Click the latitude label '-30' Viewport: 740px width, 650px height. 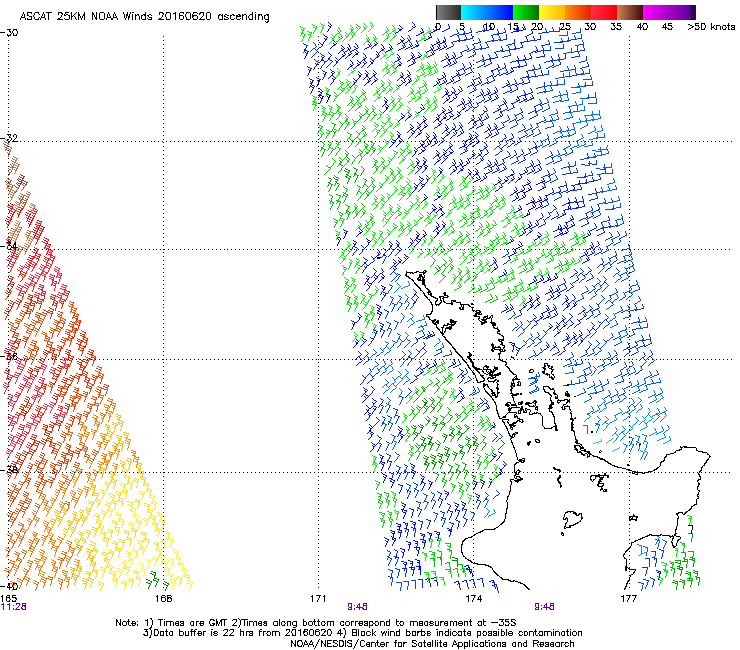(x=9, y=33)
